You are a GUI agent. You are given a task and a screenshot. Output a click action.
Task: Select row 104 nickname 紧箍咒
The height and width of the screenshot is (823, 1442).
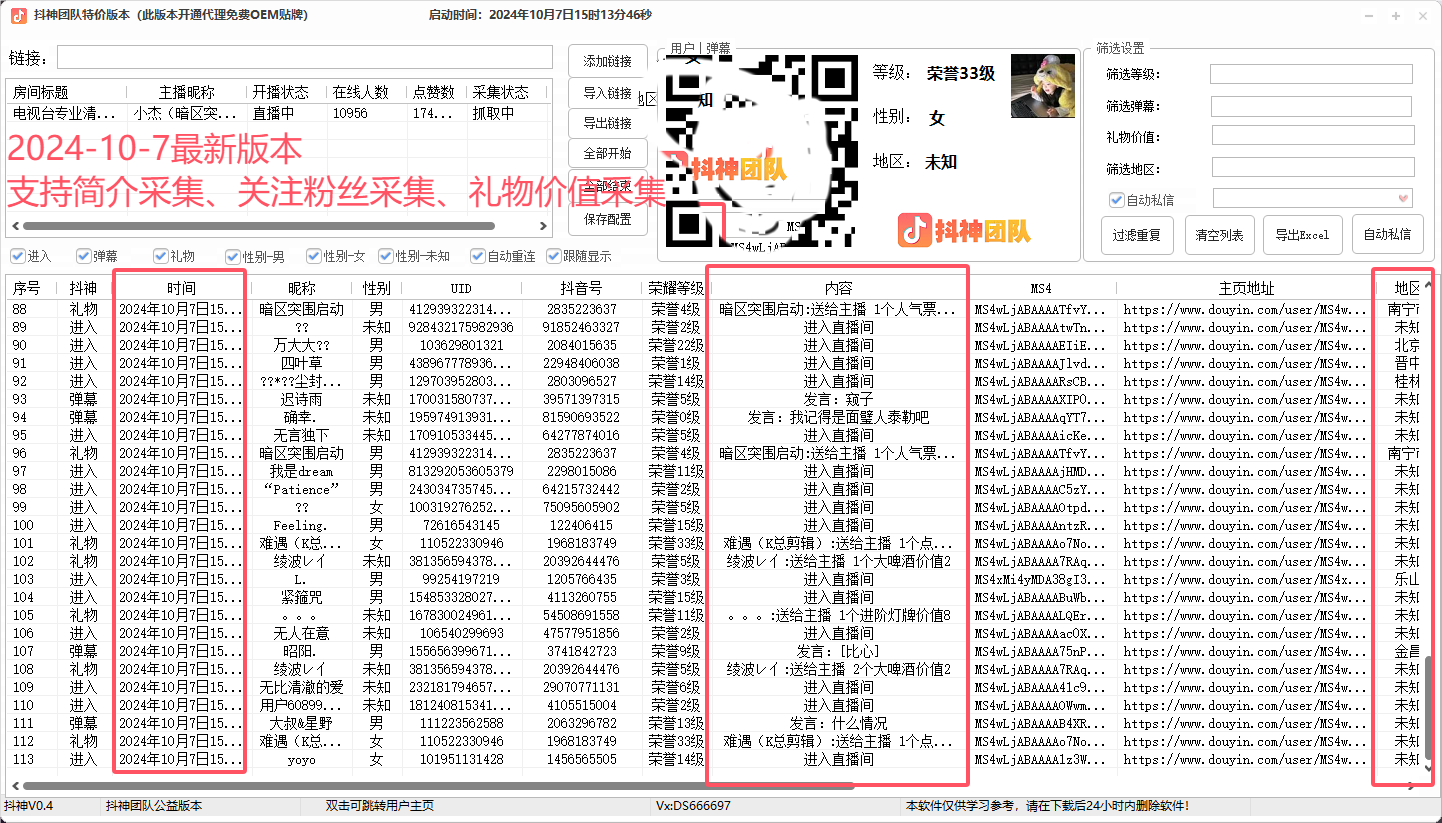click(x=301, y=597)
